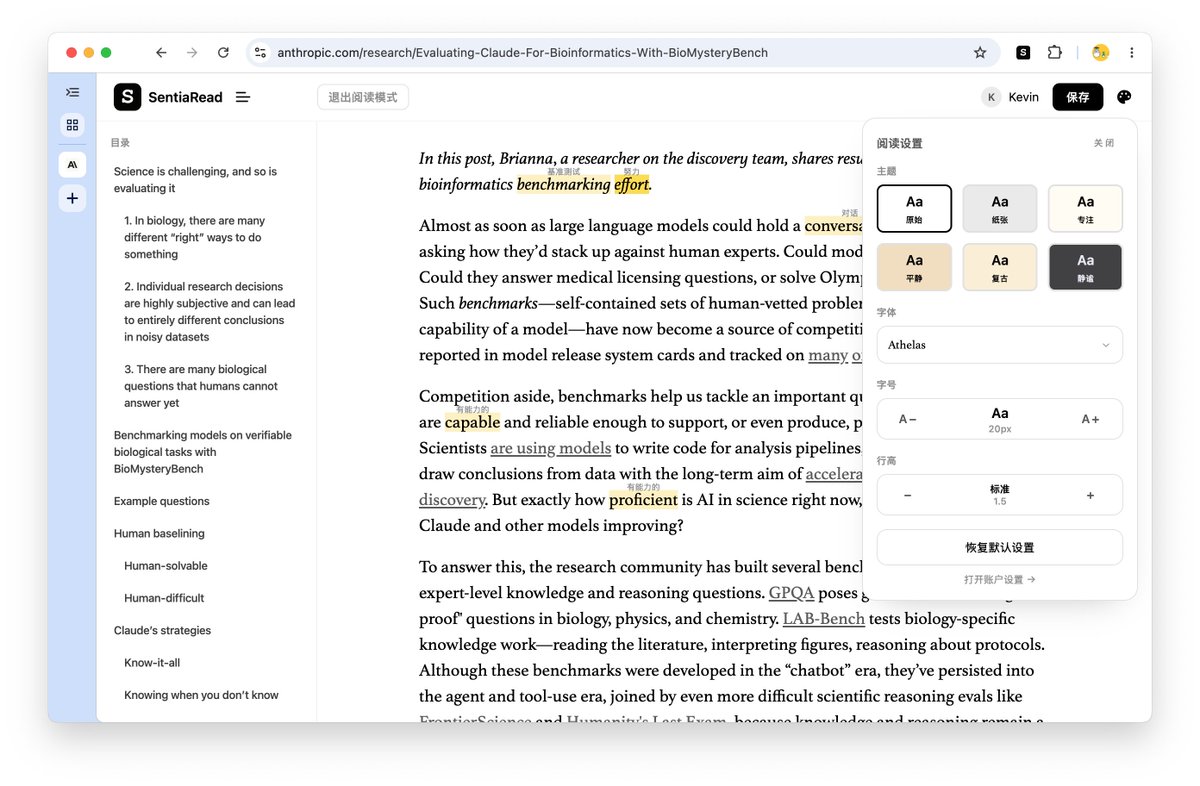Image resolution: width=1200 pixels, height=786 pixels.
Task: Go to 'Knowing when you don't know' section
Action: point(201,695)
